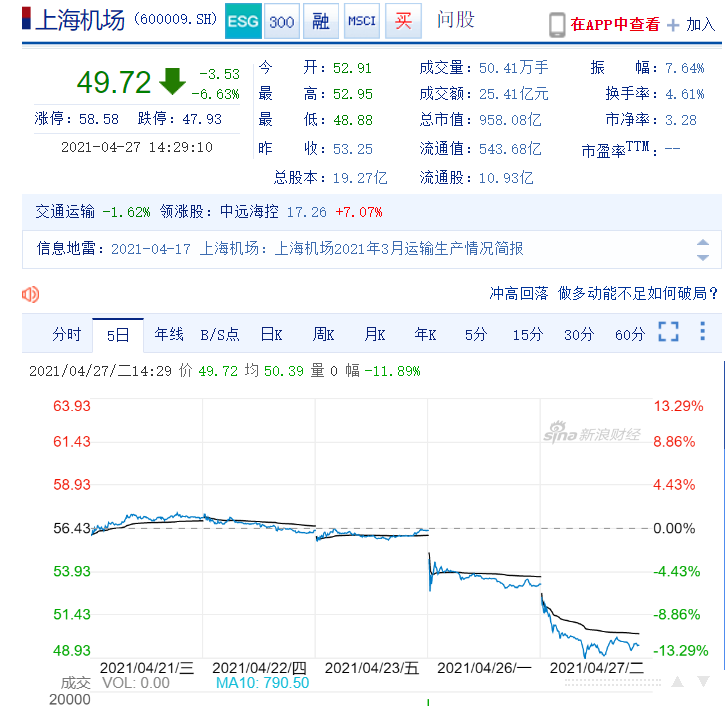
Task: Click the 涨停 58.58 limit-up value
Action: 98,119
